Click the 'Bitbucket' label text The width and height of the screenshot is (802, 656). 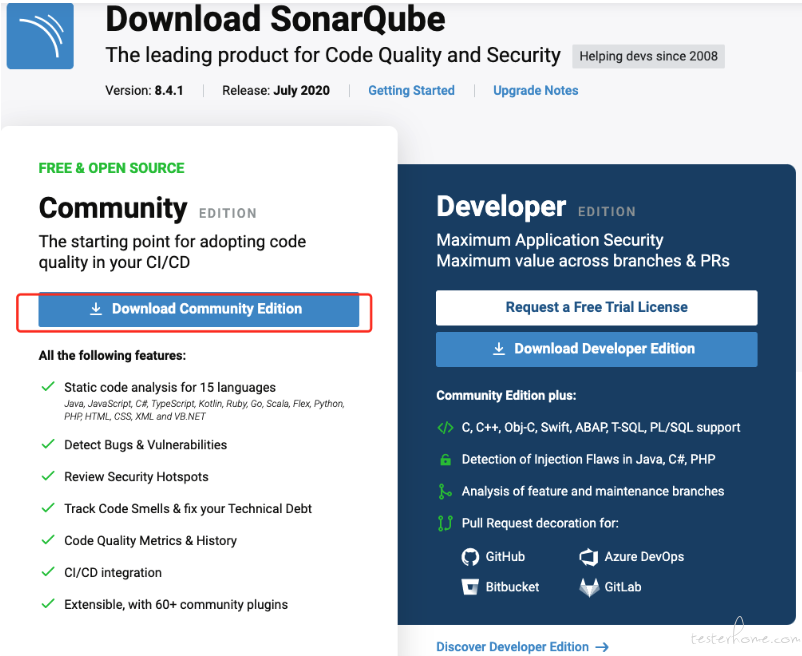[513, 587]
